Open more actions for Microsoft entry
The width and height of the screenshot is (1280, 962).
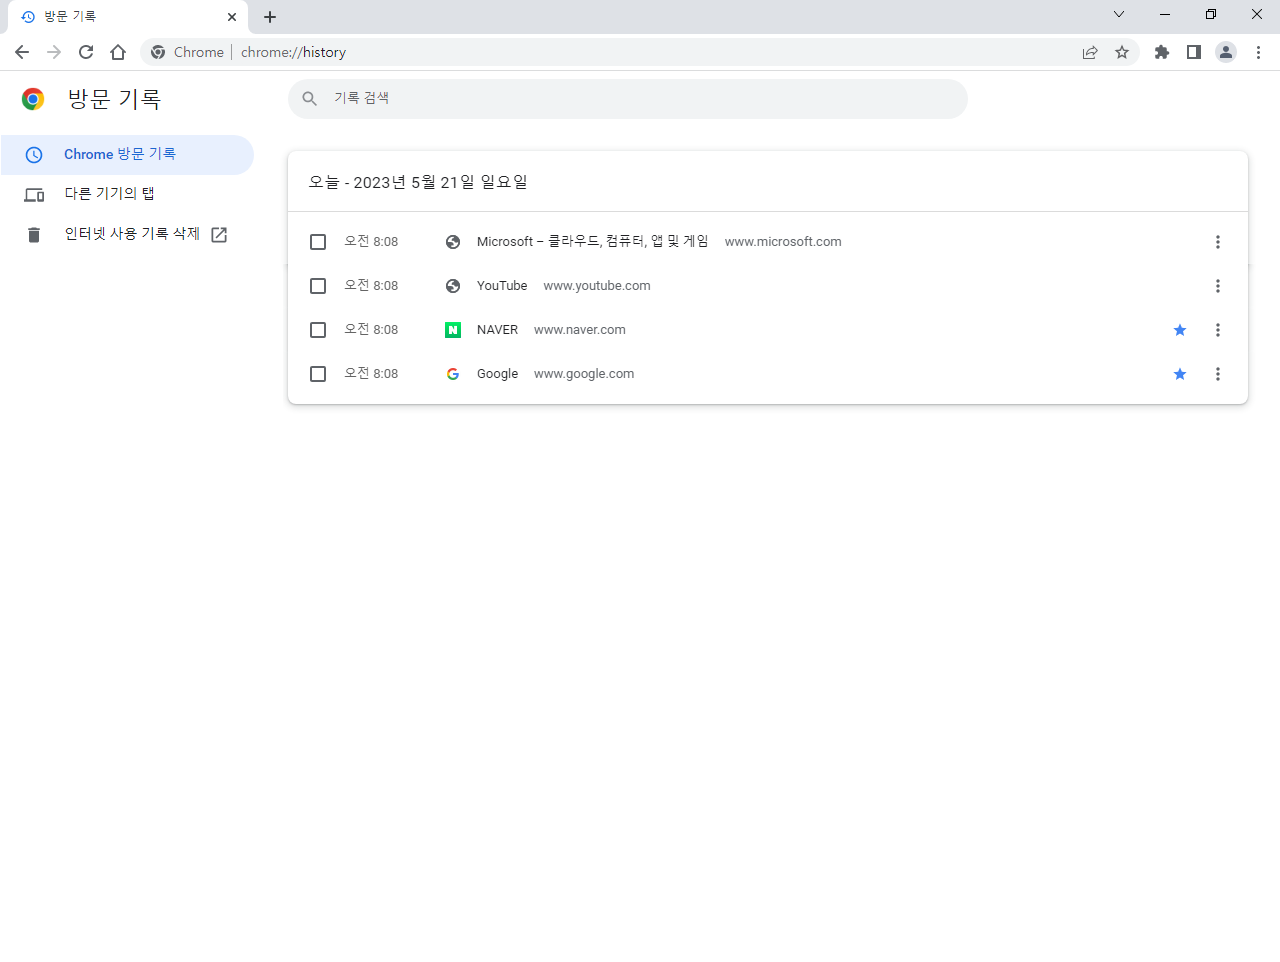[x=1218, y=242]
